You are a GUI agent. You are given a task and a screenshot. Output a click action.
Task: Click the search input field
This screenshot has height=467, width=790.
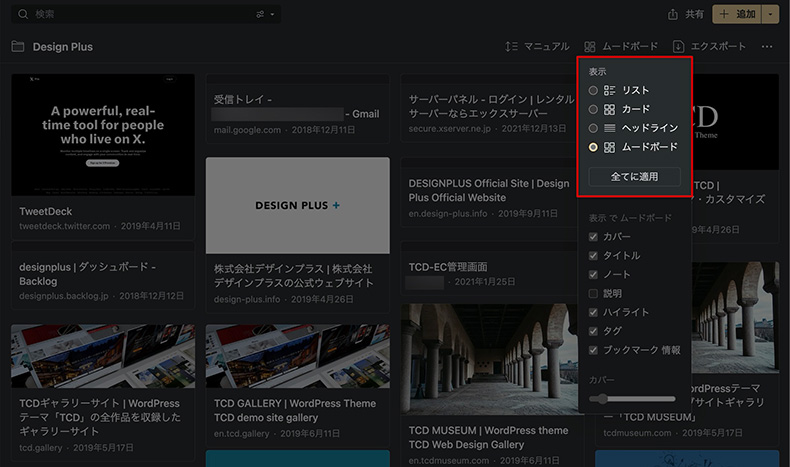146,14
